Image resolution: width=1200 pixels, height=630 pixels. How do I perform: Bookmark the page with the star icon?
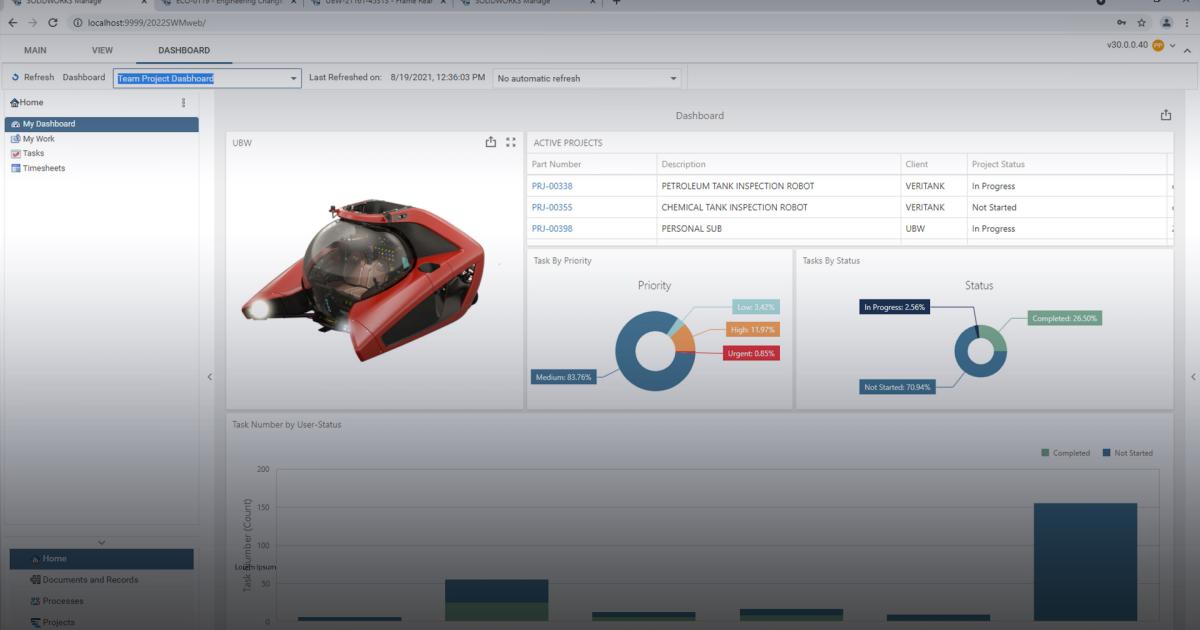pyautogui.click(x=1142, y=22)
